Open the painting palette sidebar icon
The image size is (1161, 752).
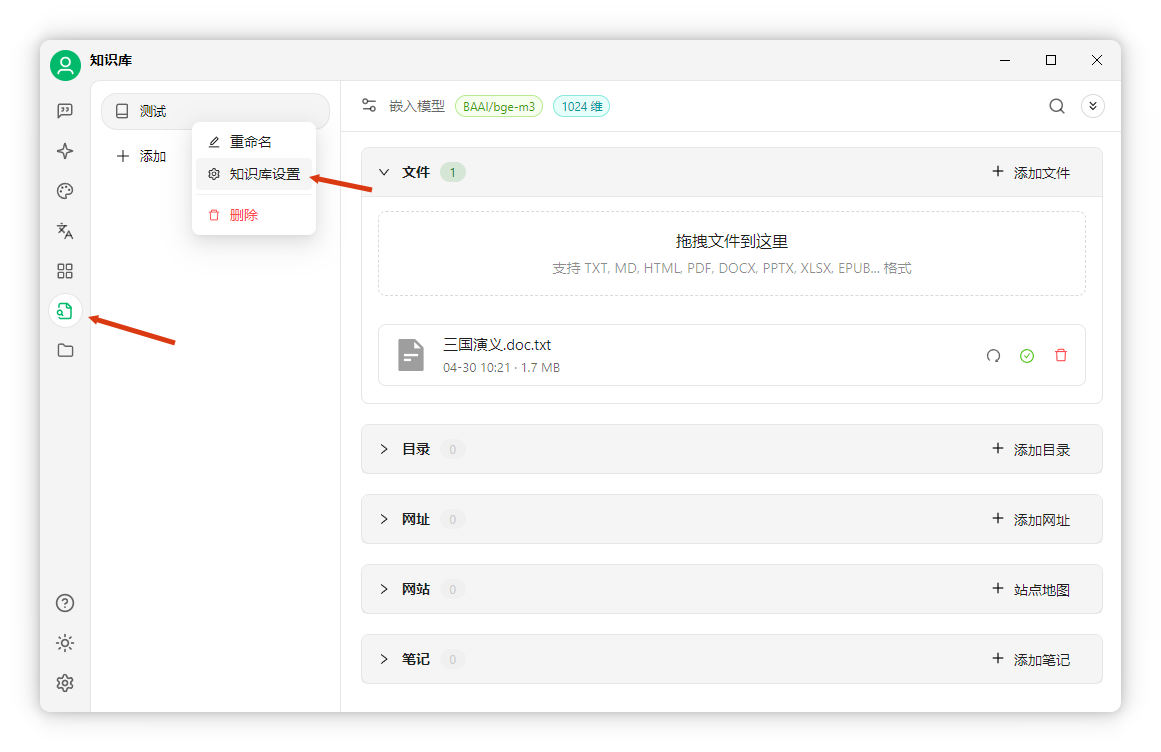tap(65, 191)
